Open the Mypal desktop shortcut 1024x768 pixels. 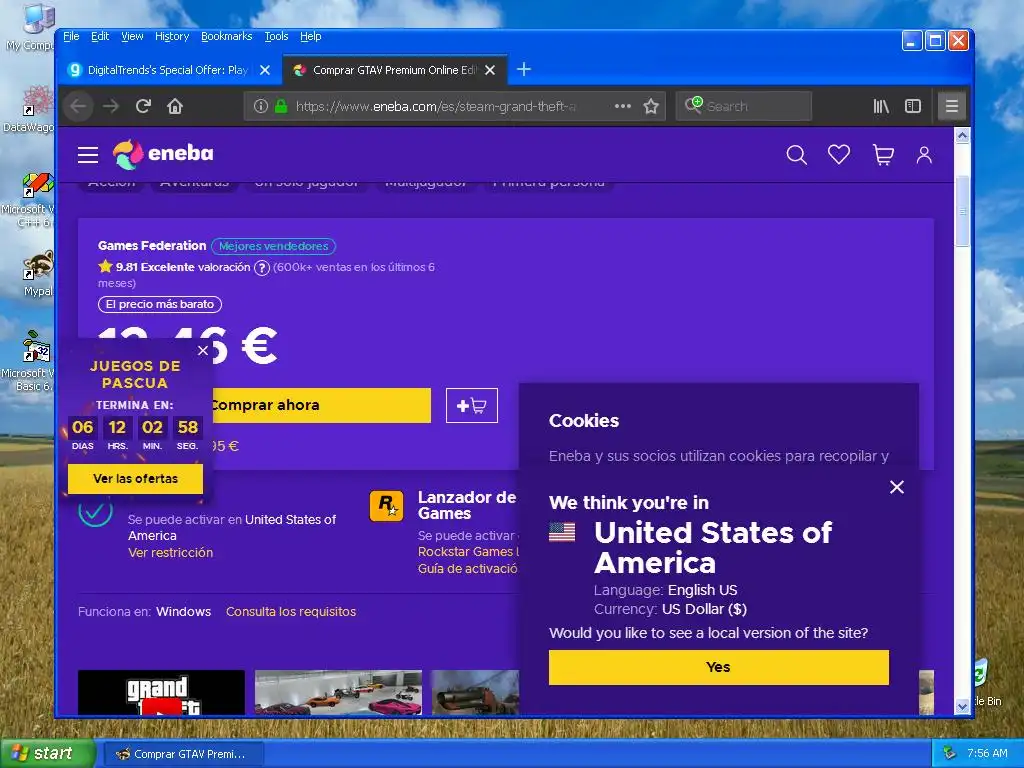tap(37, 273)
